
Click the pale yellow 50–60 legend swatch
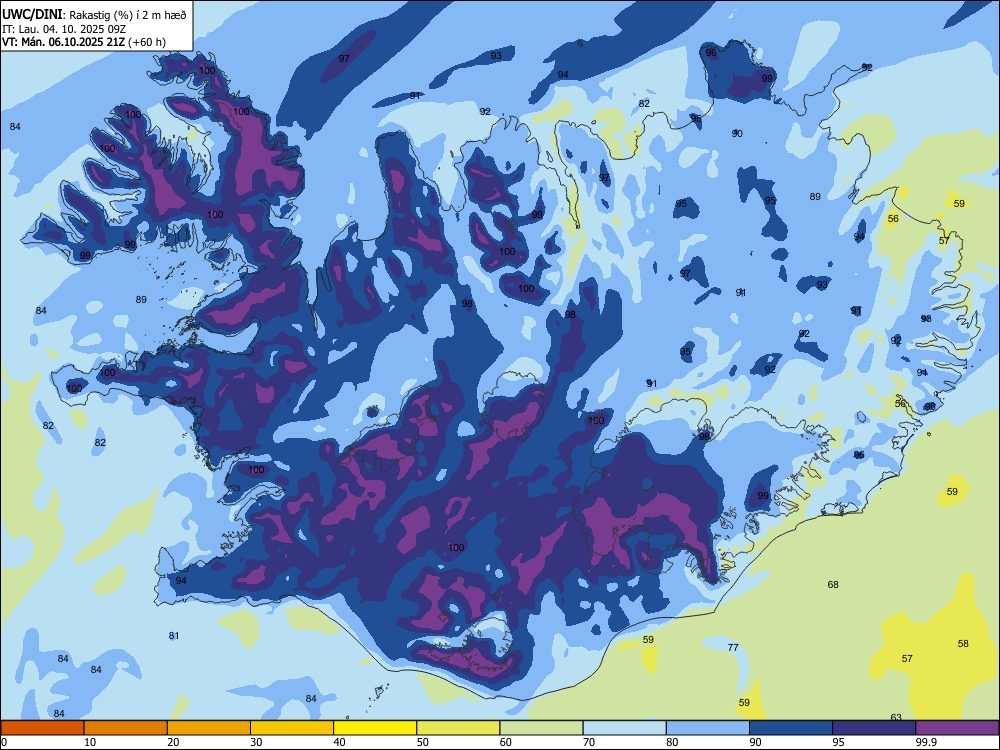coord(459,728)
